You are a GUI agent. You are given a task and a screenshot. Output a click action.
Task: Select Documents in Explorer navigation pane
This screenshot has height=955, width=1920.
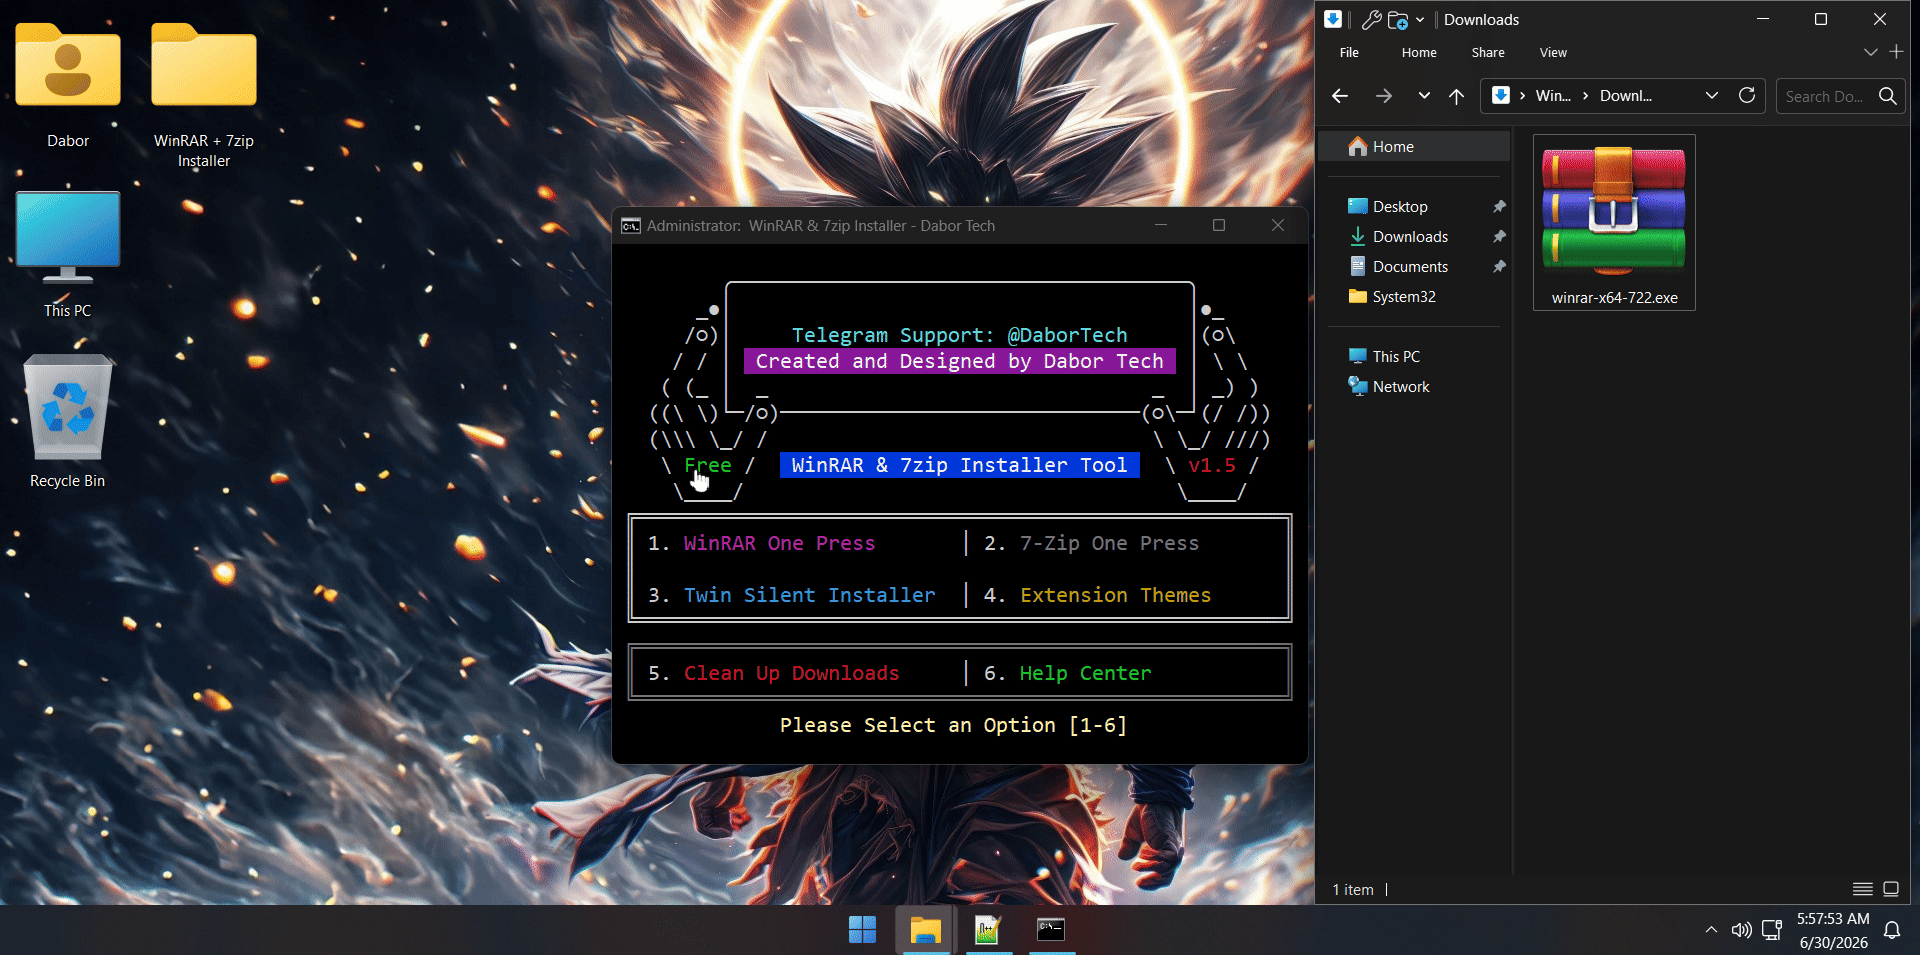(x=1410, y=266)
